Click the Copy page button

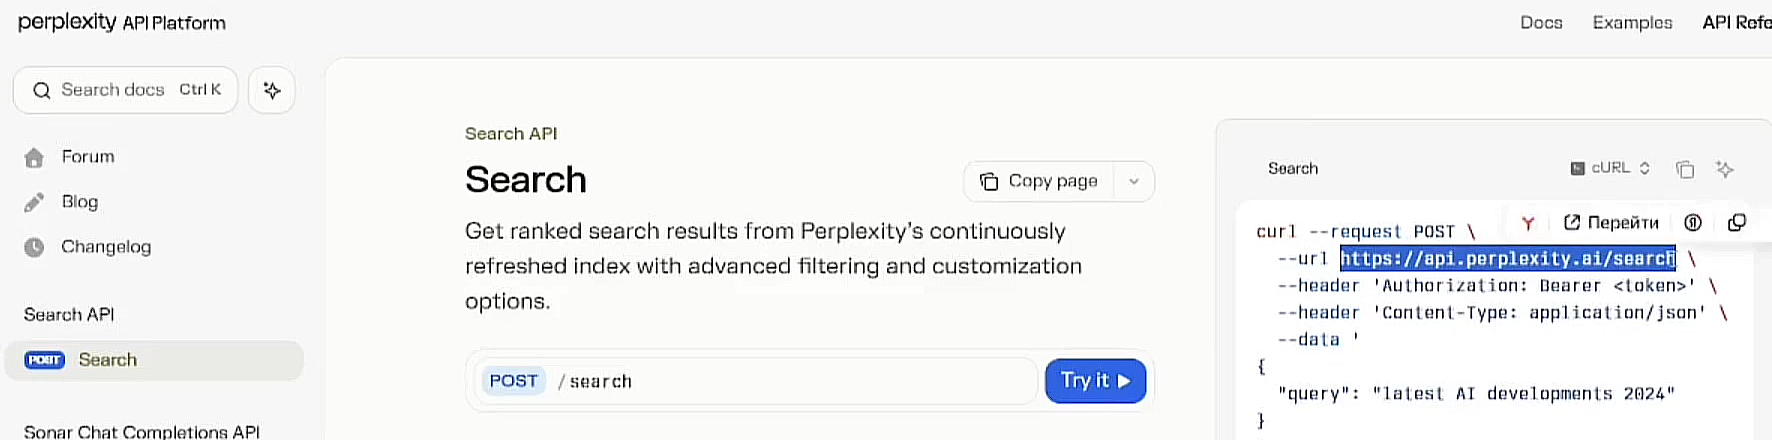pos(1039,182)
